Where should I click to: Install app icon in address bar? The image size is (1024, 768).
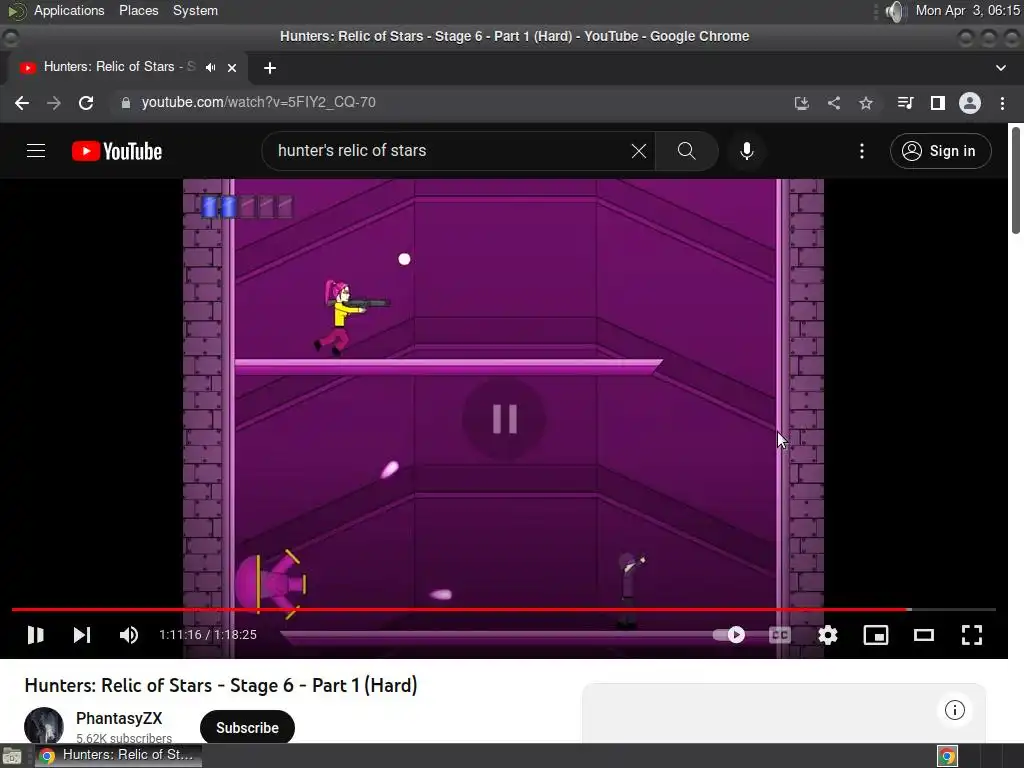pos(802,103)
